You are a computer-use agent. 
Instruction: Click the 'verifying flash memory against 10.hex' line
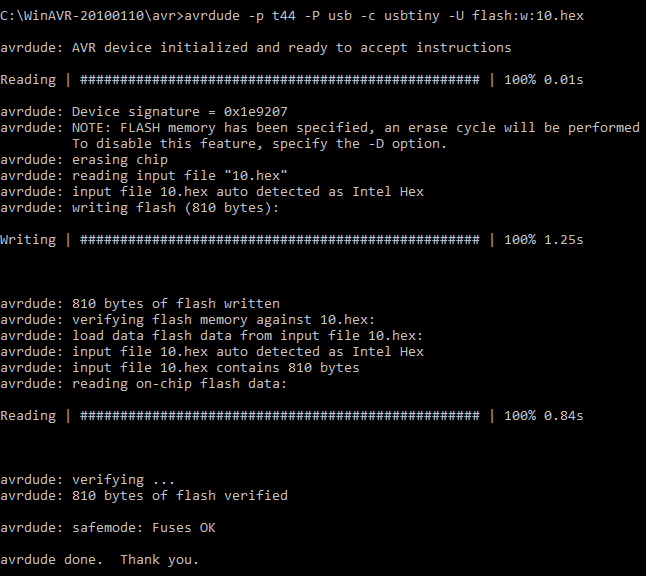tap(188, 320)
